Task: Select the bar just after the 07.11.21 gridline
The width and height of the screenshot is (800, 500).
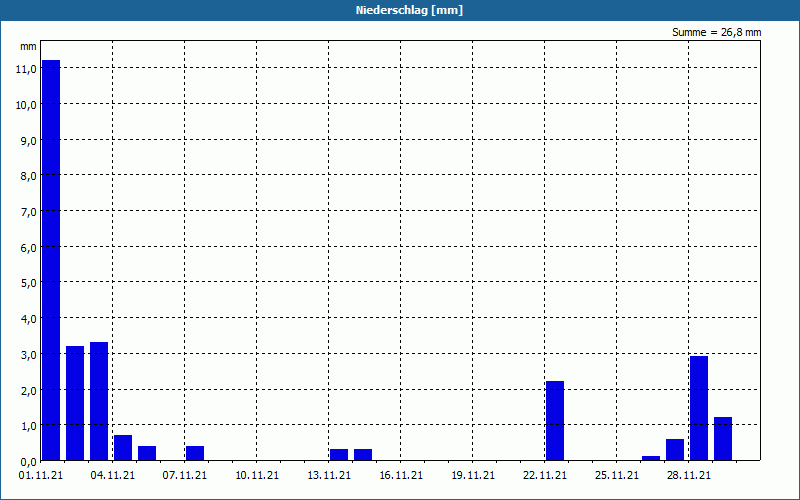Action: point(195,453)
